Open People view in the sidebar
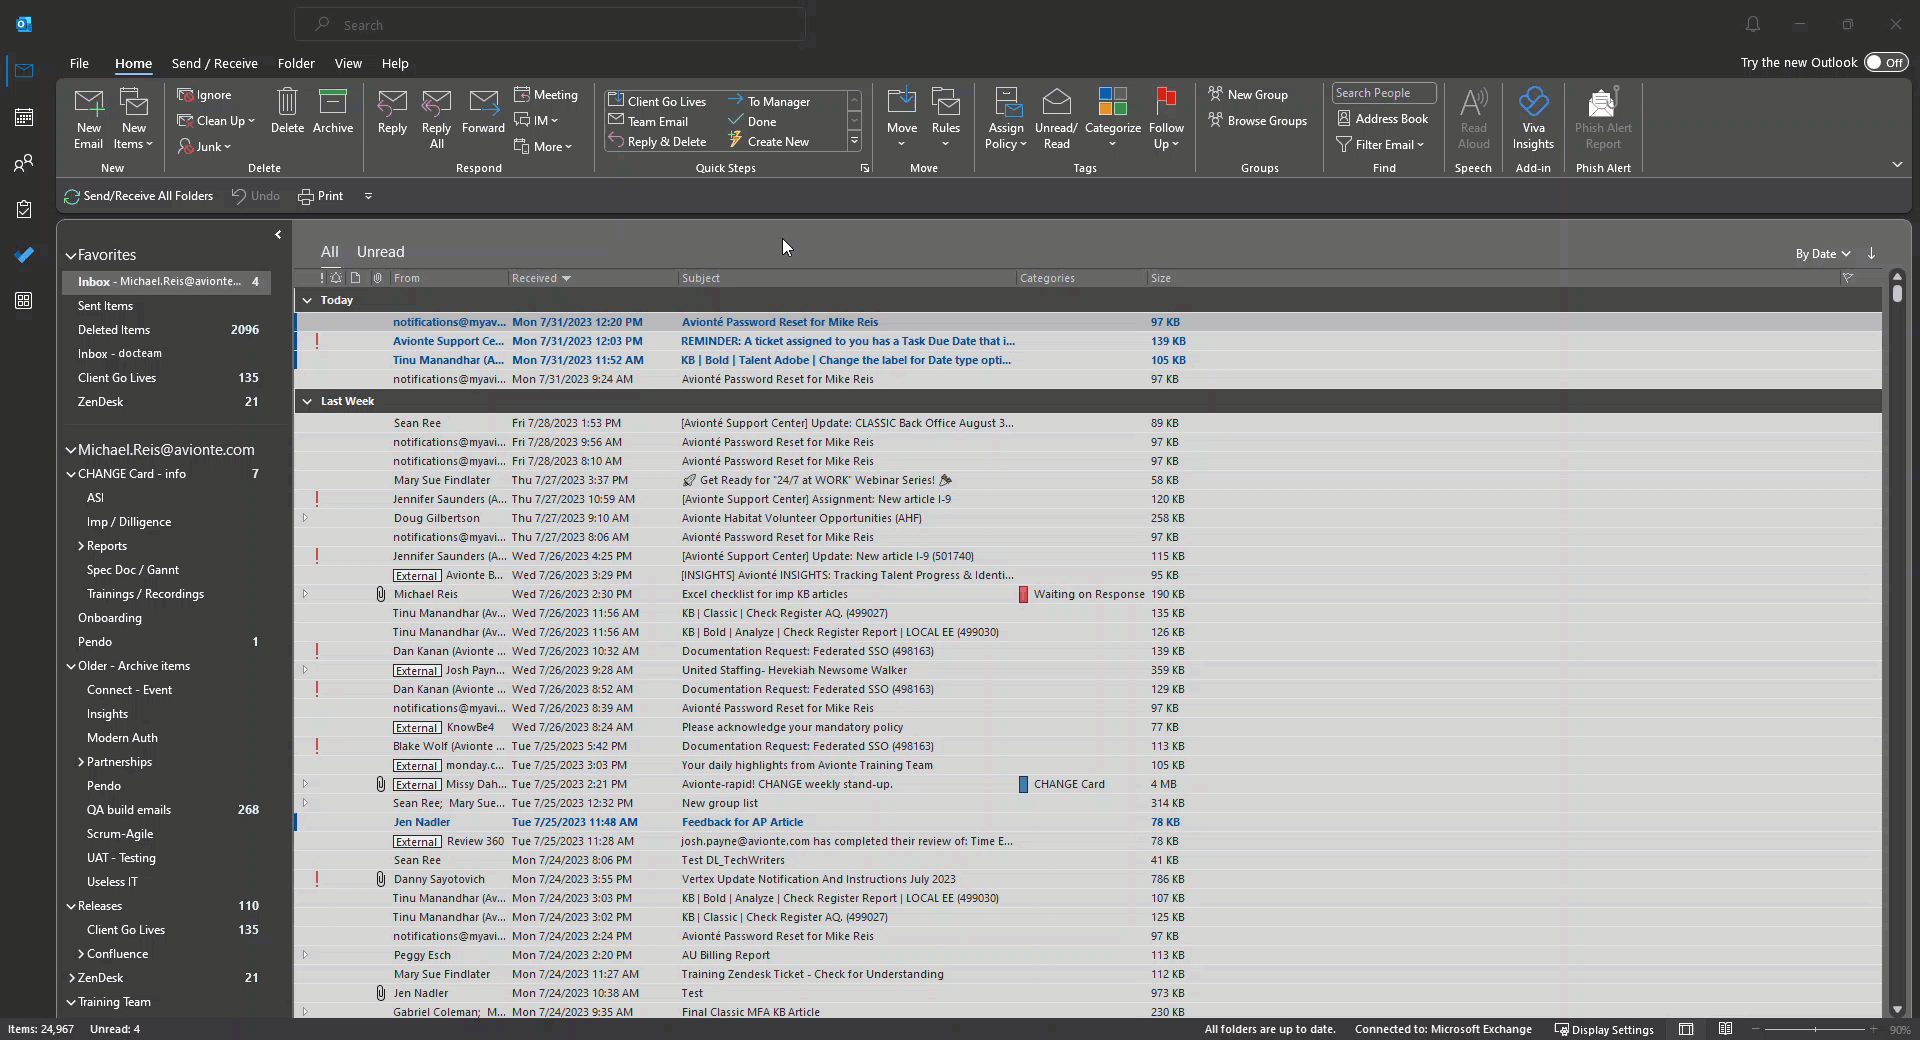Screen dimensions: 1920x1040 click(24, 163)
